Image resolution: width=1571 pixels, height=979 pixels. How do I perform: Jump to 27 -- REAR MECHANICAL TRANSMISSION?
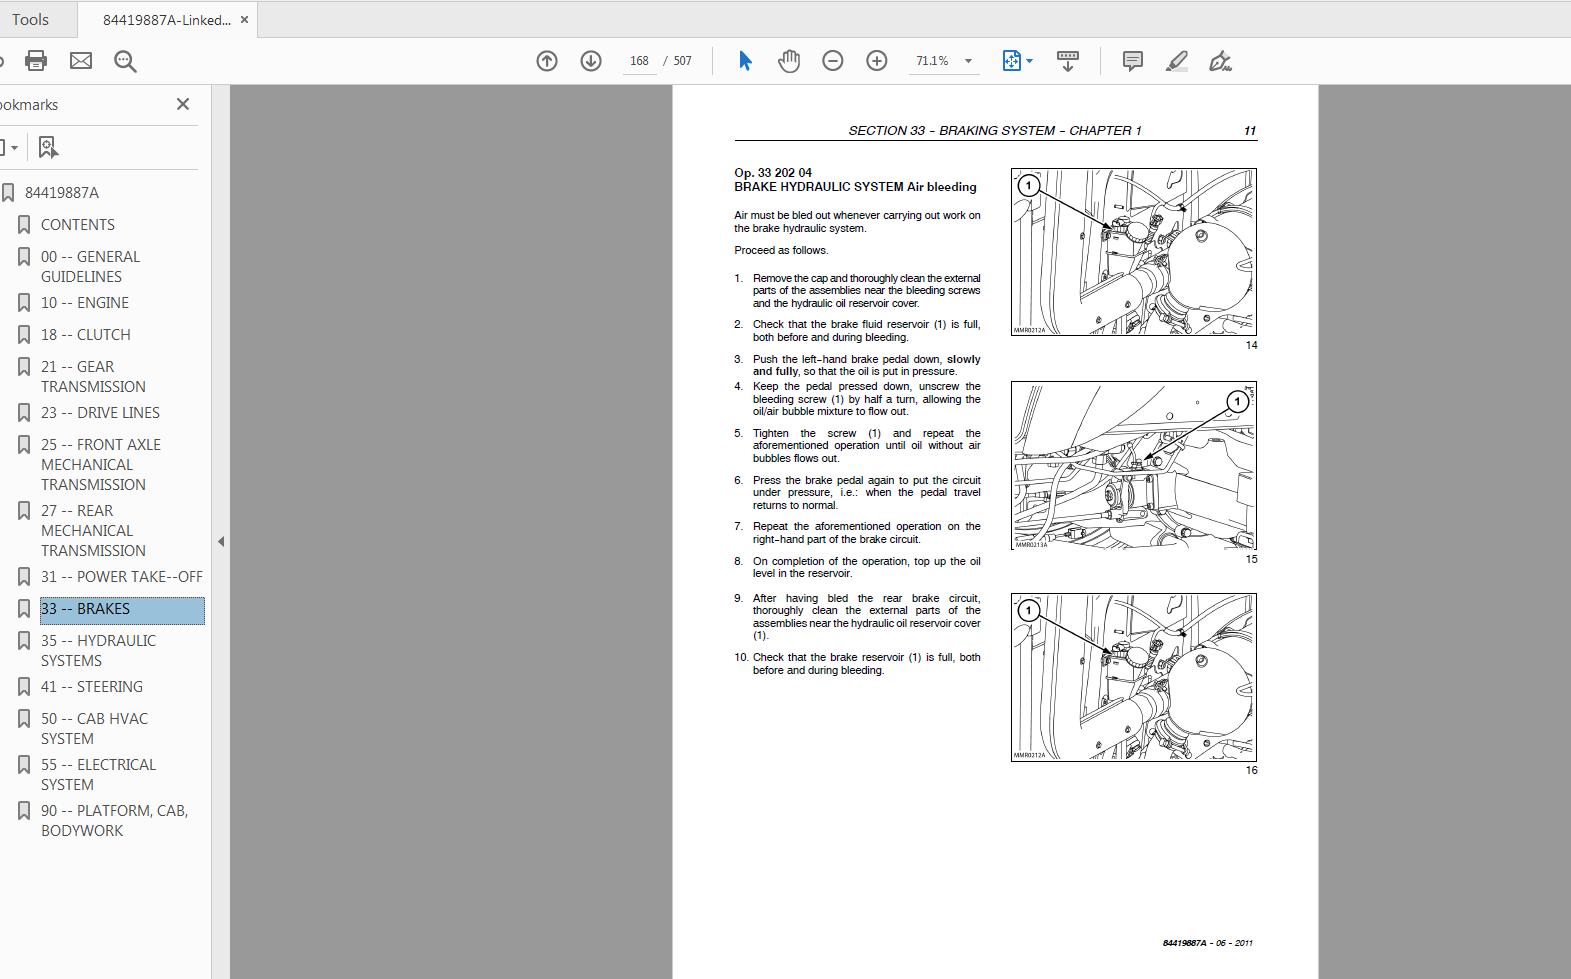click(93, 531)
